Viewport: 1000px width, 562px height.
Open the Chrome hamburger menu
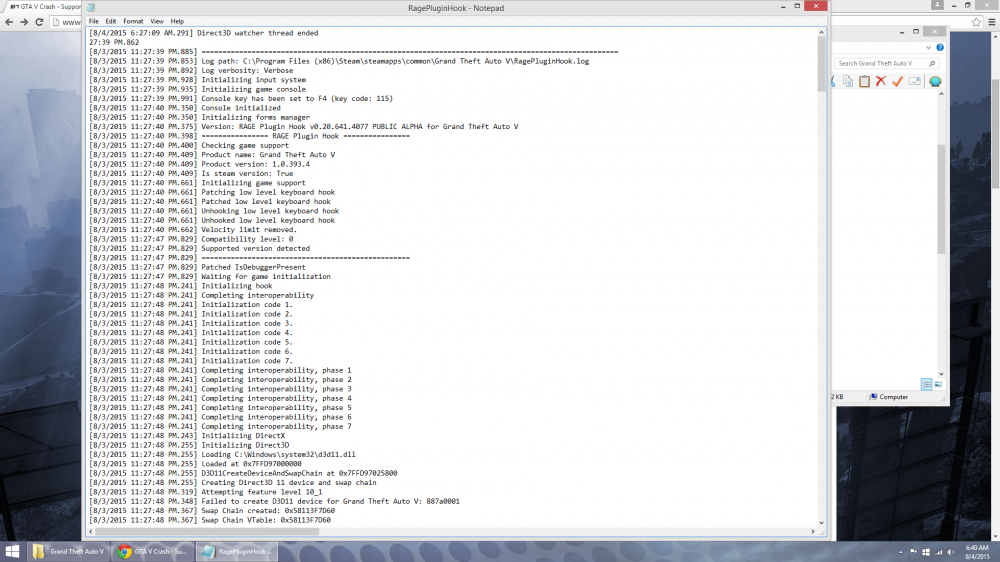[992, 22]
